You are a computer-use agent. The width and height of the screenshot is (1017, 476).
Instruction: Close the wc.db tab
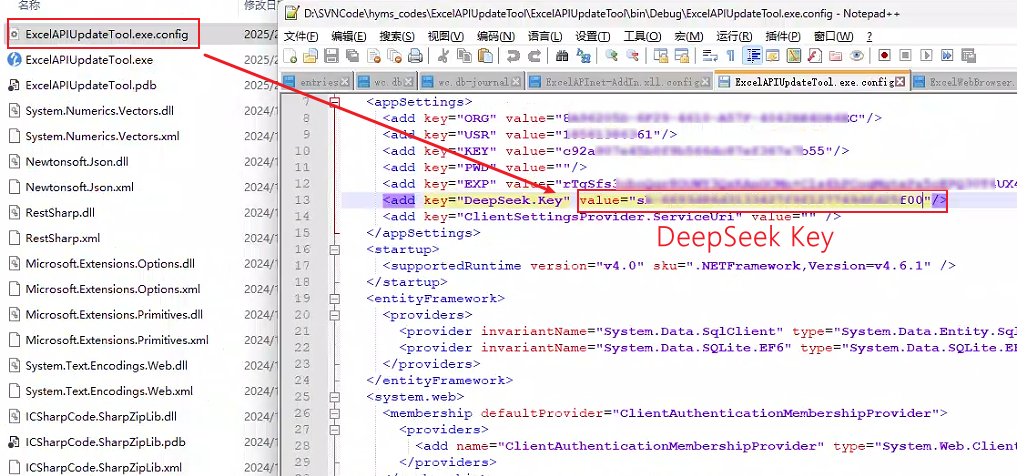[408, 82]
